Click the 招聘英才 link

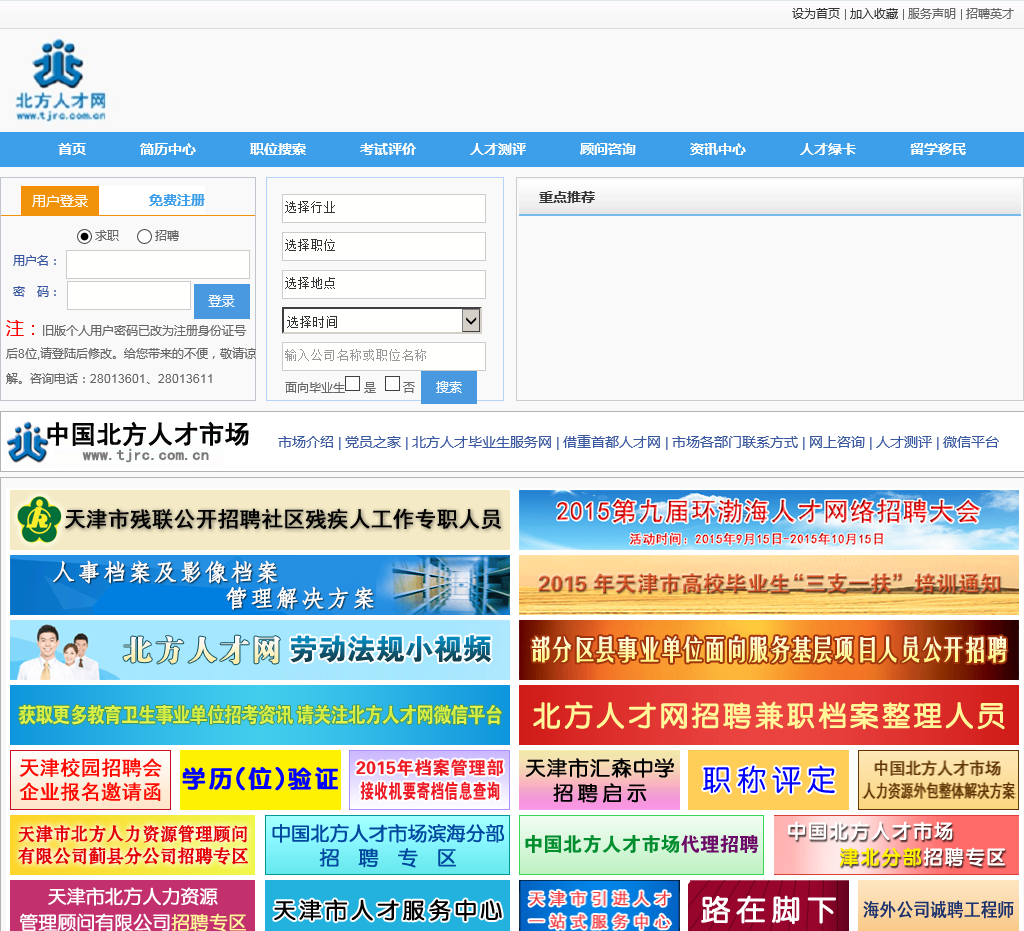(989, 14)
